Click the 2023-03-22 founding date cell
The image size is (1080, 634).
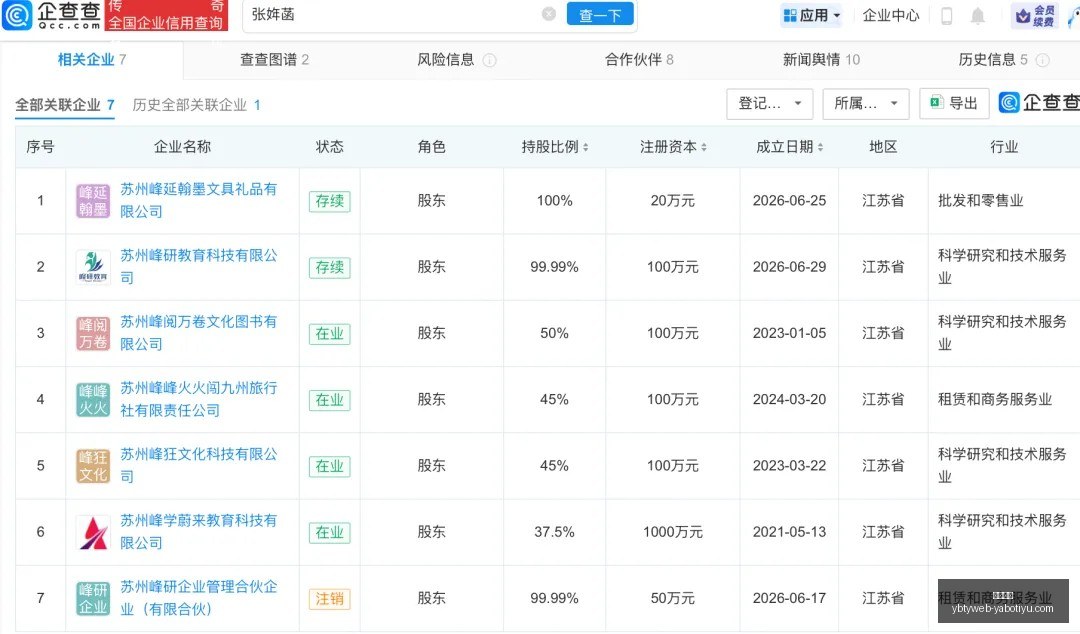[x=789, y=465]
